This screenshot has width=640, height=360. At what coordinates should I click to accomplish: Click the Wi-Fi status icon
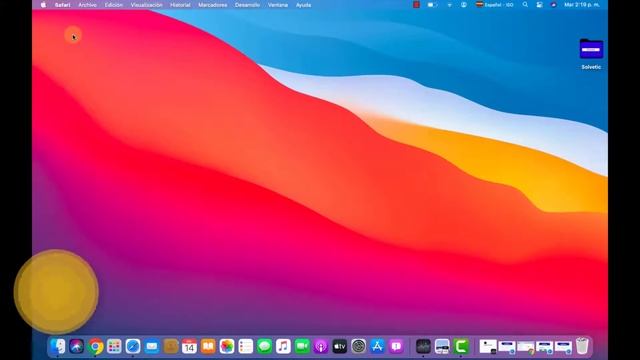tap(449, 5)
